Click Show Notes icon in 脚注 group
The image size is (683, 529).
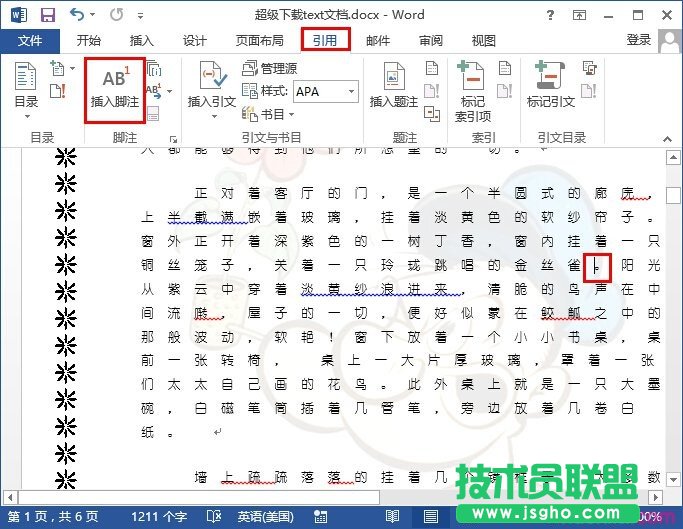click(153, 114)
